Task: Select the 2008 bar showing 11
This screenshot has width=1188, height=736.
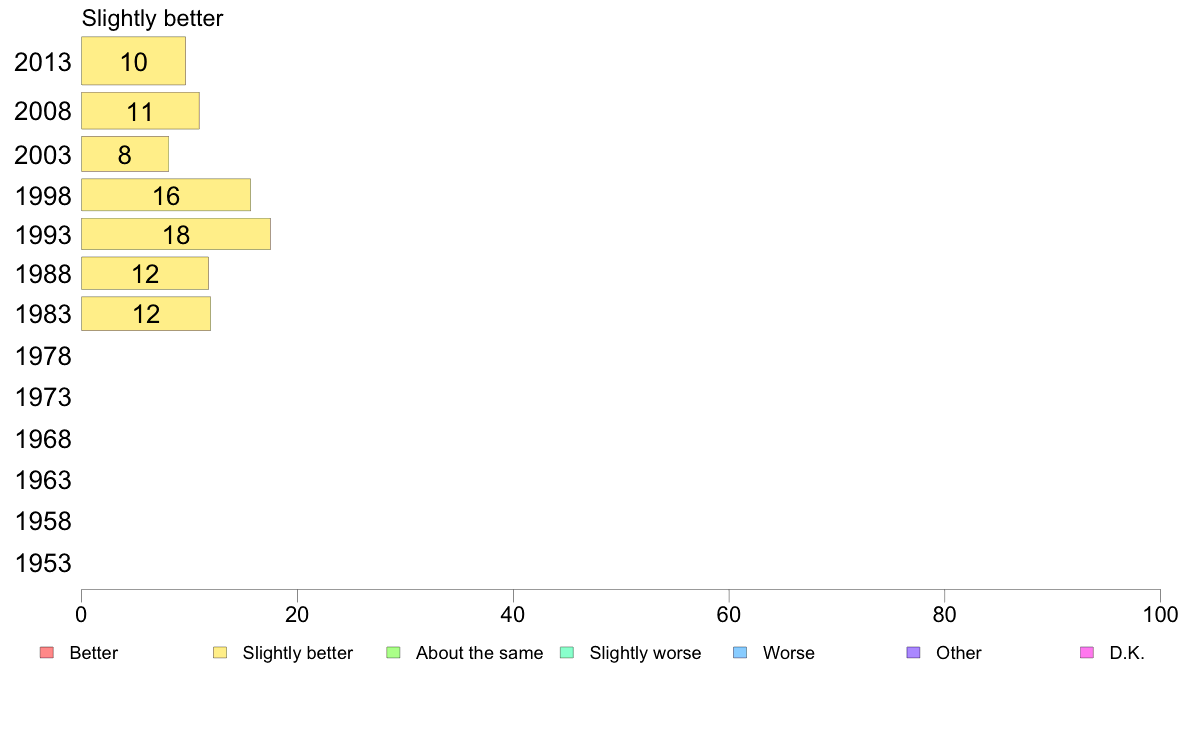Action: [140, 111]
